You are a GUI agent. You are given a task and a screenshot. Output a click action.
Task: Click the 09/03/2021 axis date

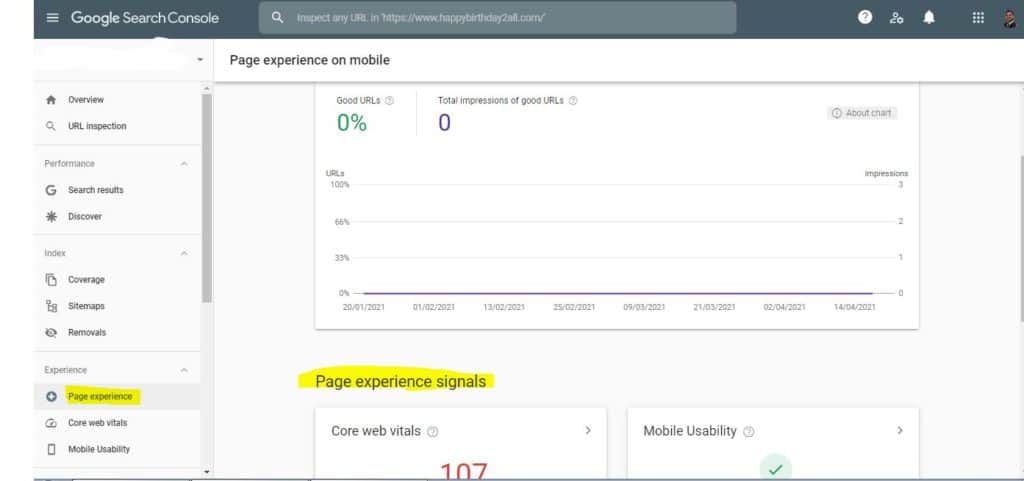pyautogui.click(x=644, y=307)
